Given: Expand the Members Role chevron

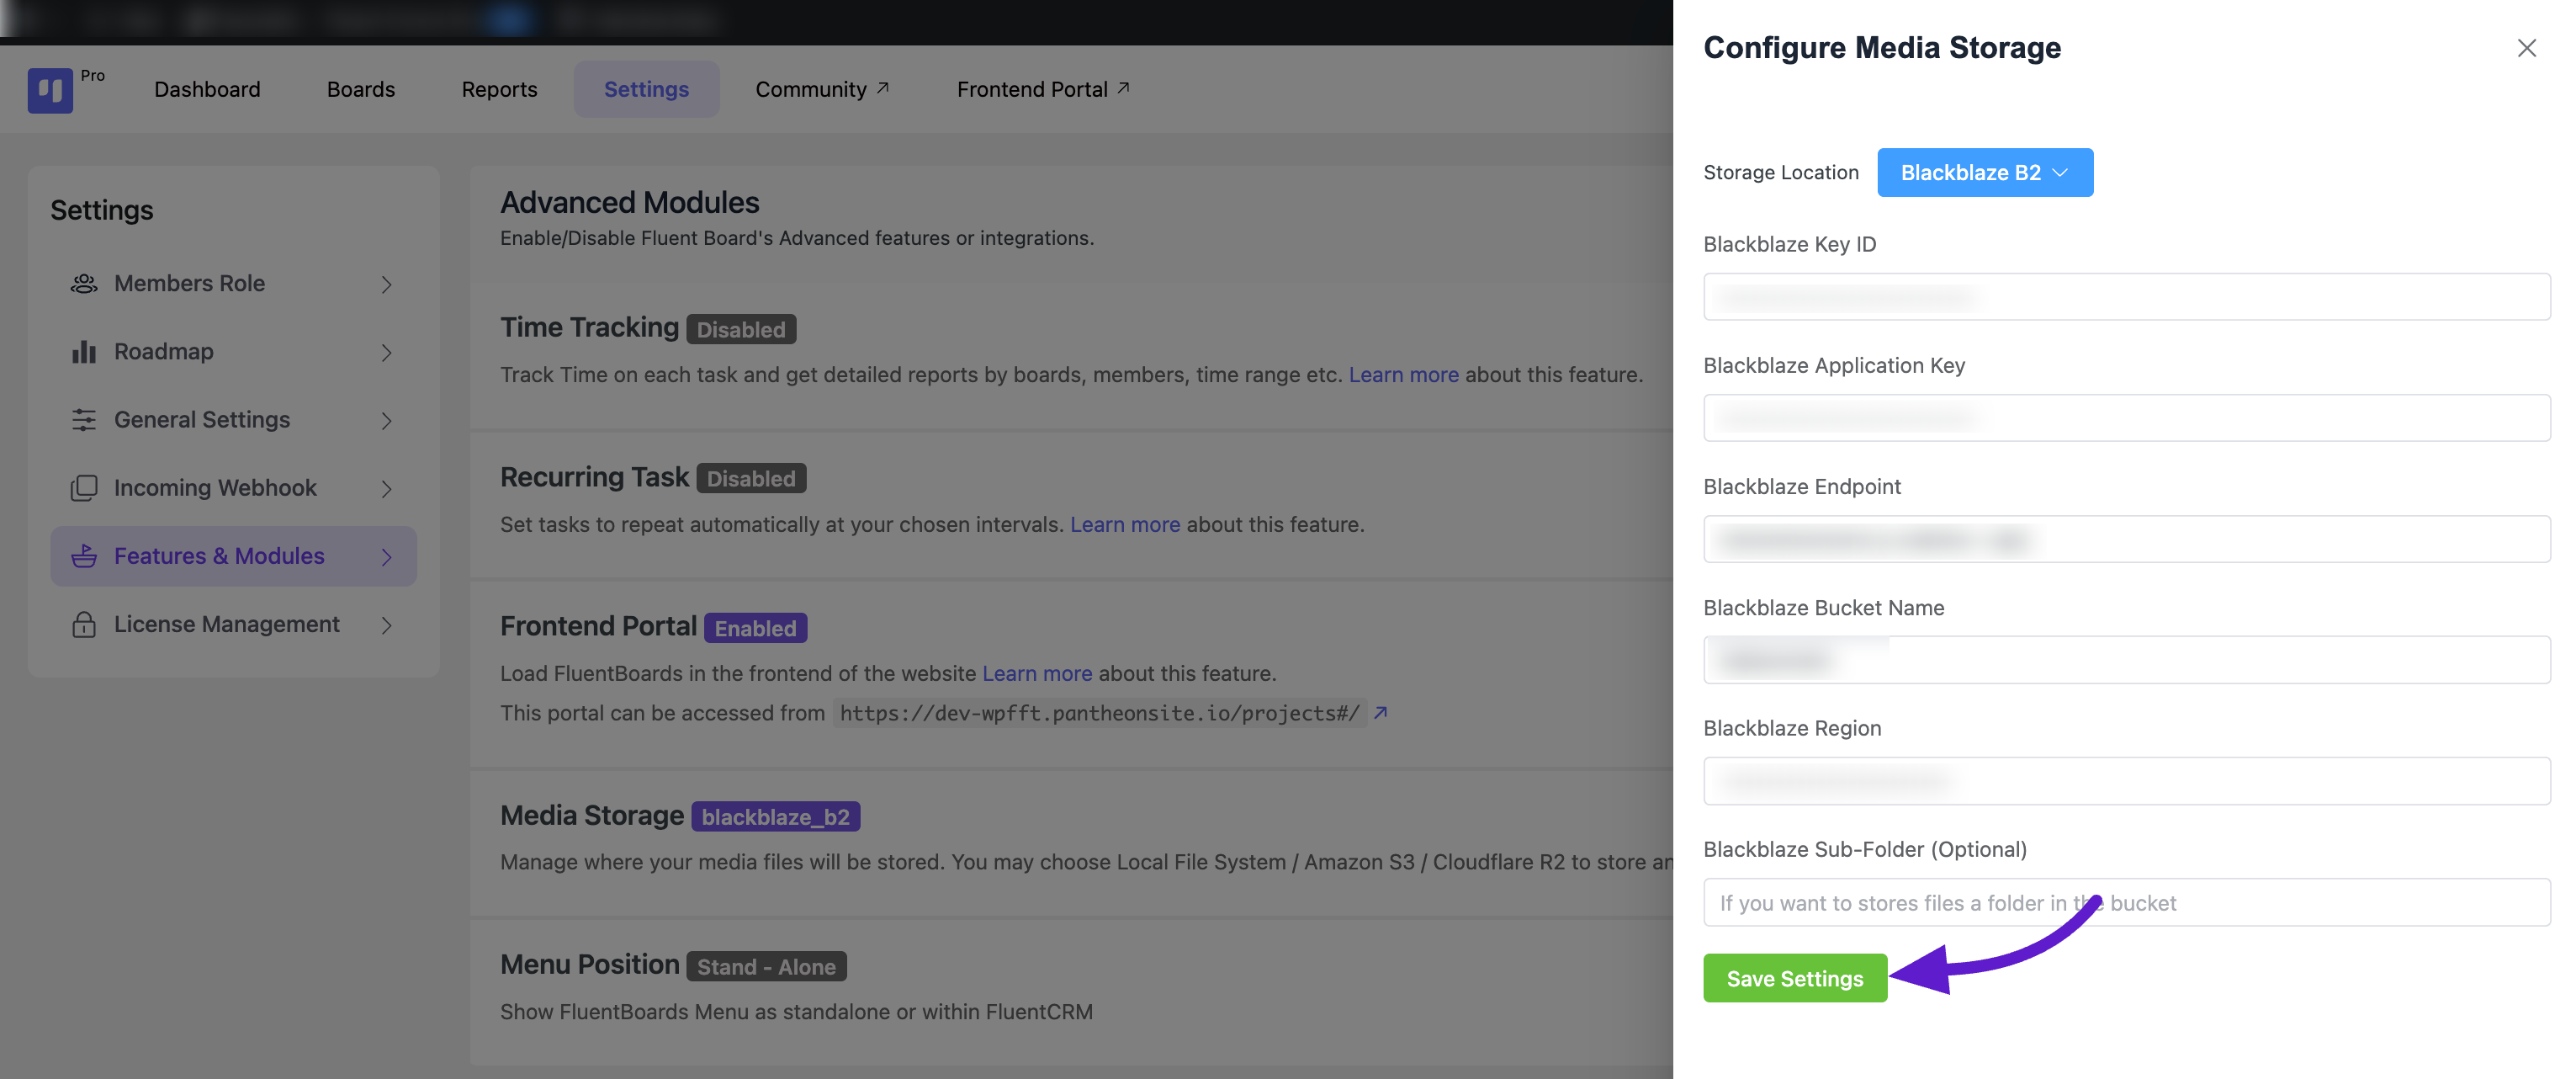Looking at the screenshot, I should click(386, 285).
